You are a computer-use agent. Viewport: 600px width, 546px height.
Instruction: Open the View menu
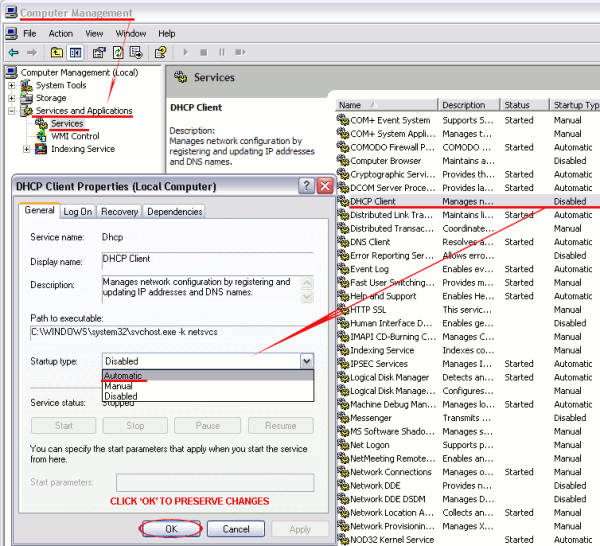coord(94,34)
